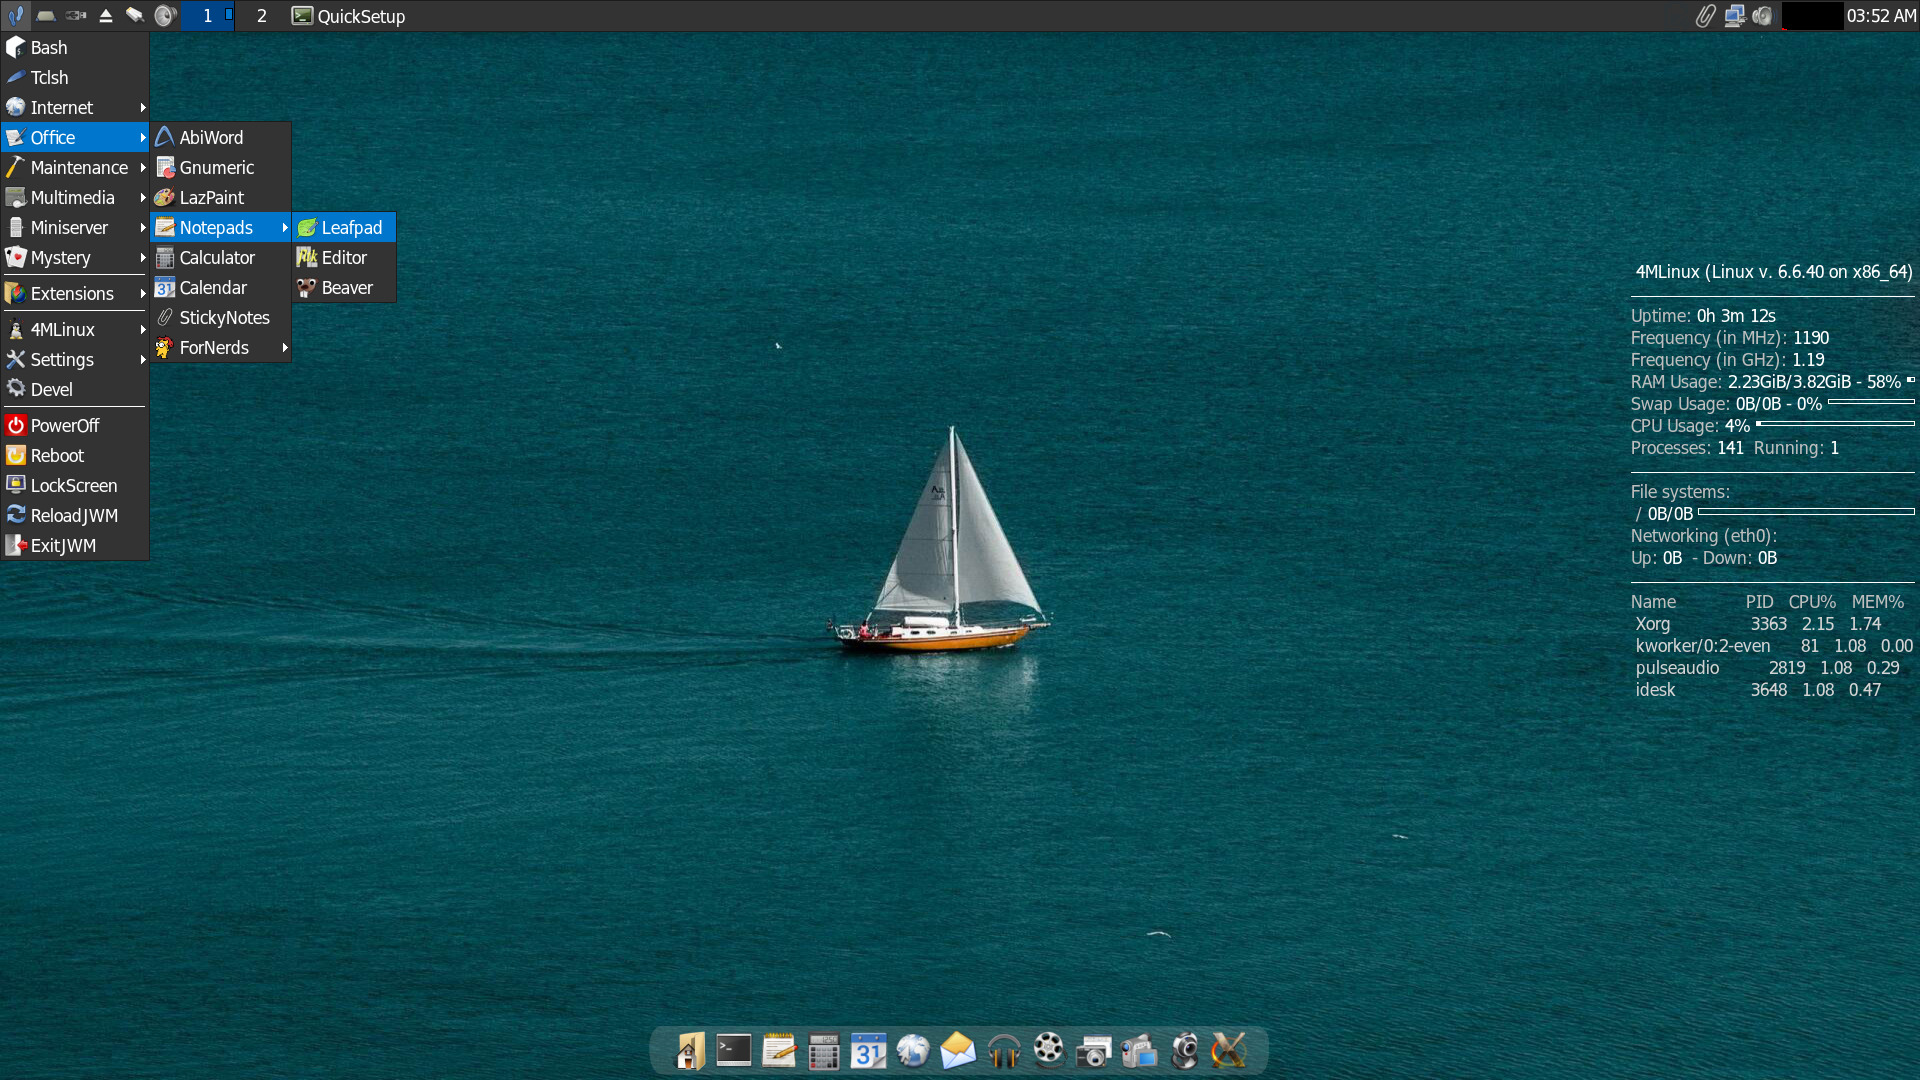The width and height of the screenshot is (1920, 1080).
Task: Open the email envelope icon in dock
Action: tap(957, 1051)
